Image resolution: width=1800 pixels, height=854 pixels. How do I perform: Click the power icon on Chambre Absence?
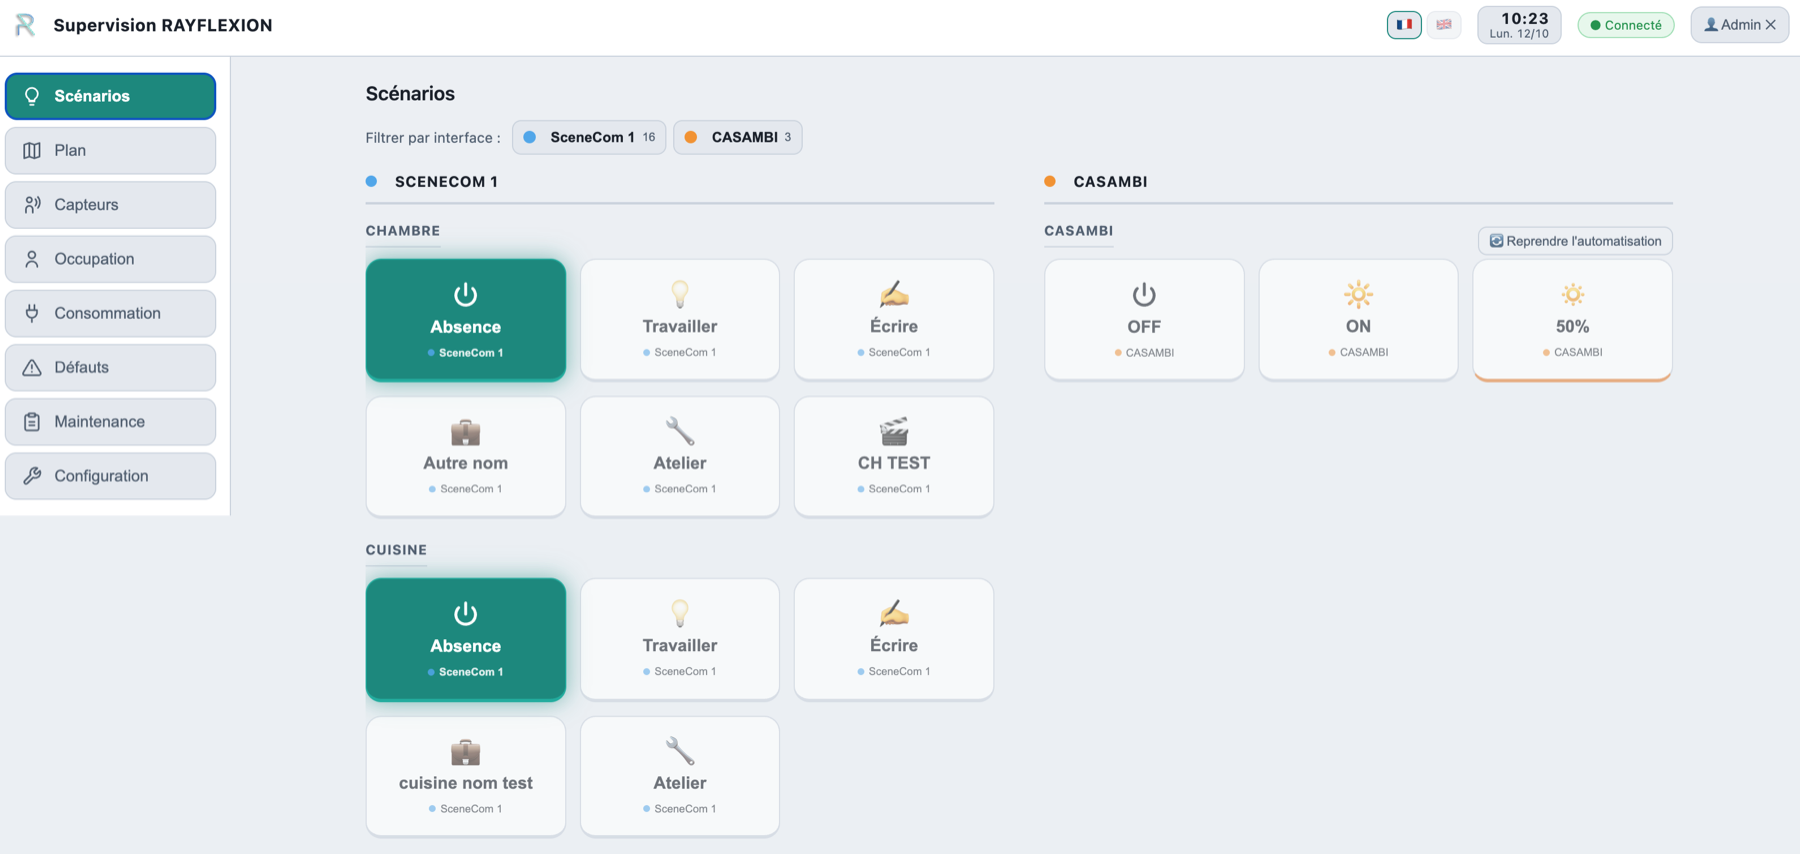(x=465, y=295)
